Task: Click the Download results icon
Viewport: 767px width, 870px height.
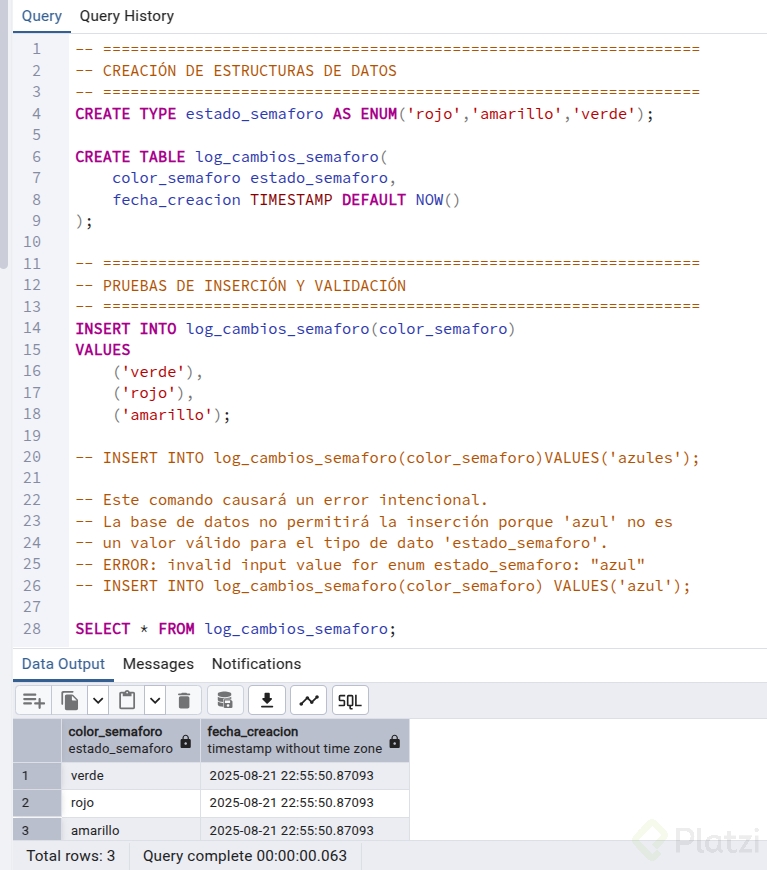Action: [267, 701]
